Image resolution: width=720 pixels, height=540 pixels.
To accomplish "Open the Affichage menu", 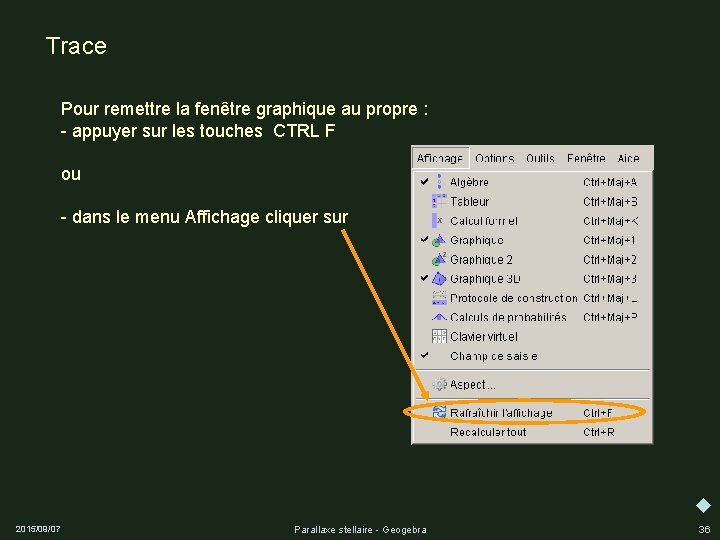I will (x=440, y=158).
